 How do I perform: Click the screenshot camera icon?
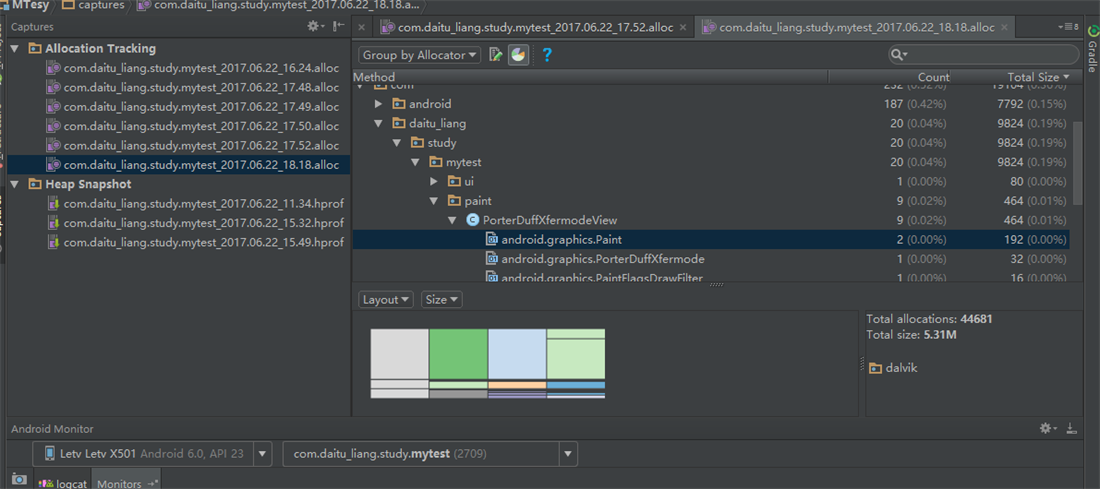(19, 480)
